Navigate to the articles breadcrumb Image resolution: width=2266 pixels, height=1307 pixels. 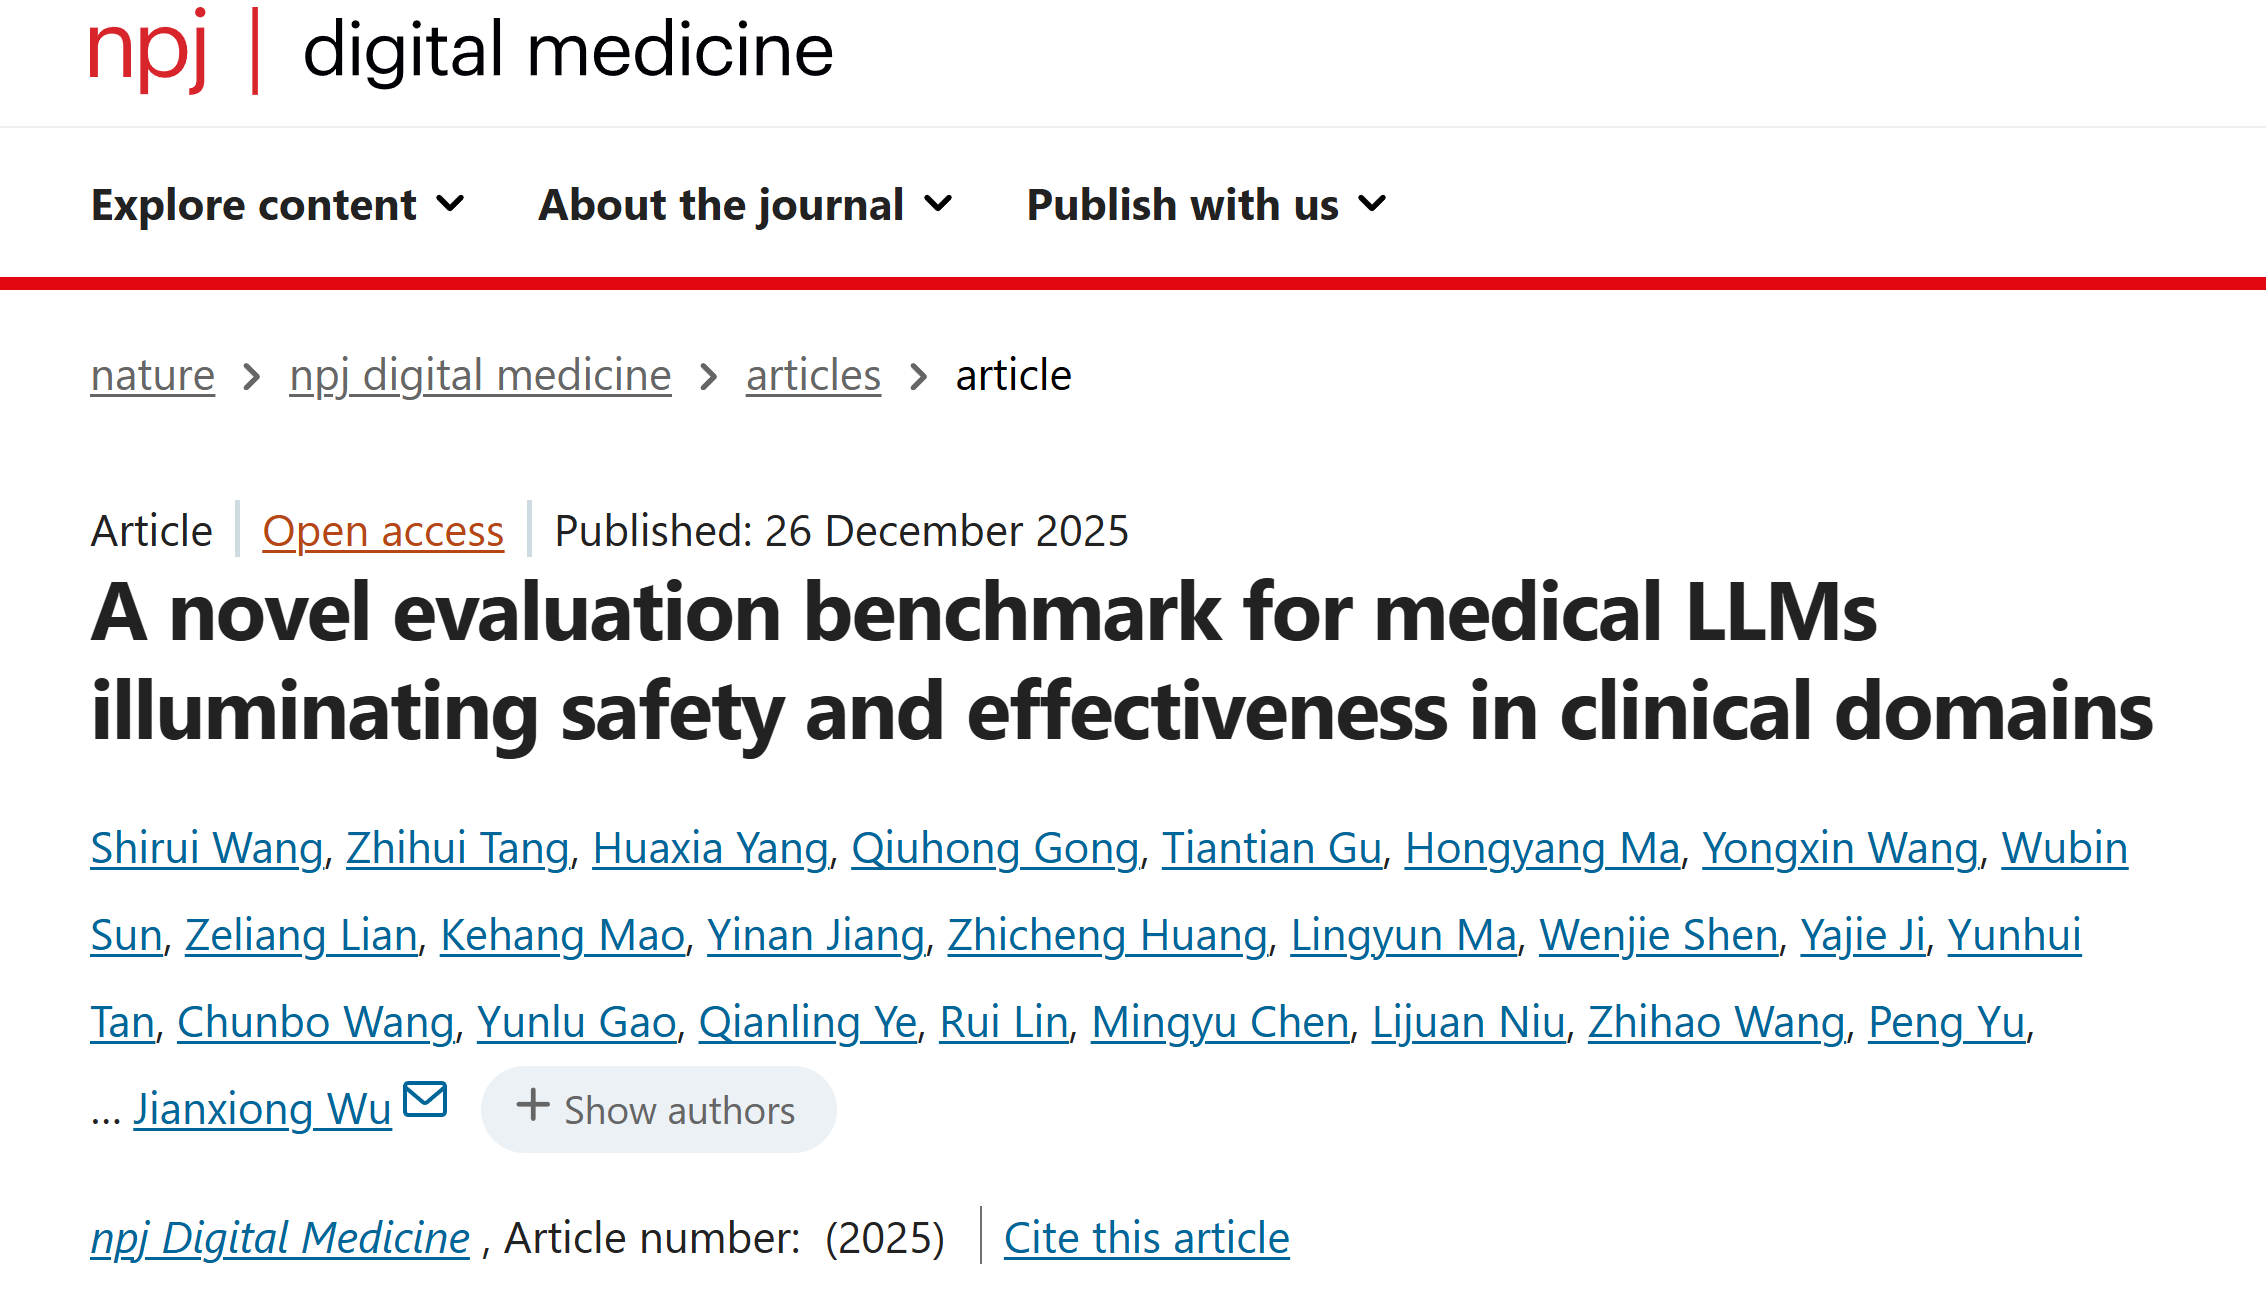[813, 376]
